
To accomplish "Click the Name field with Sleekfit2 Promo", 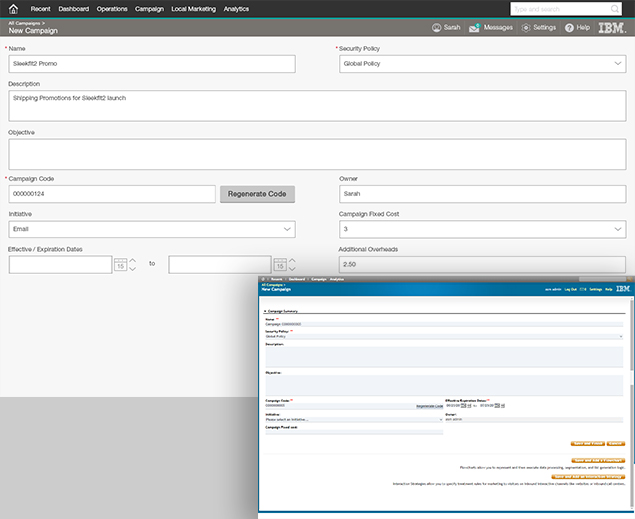I will [x=152, y=64].
